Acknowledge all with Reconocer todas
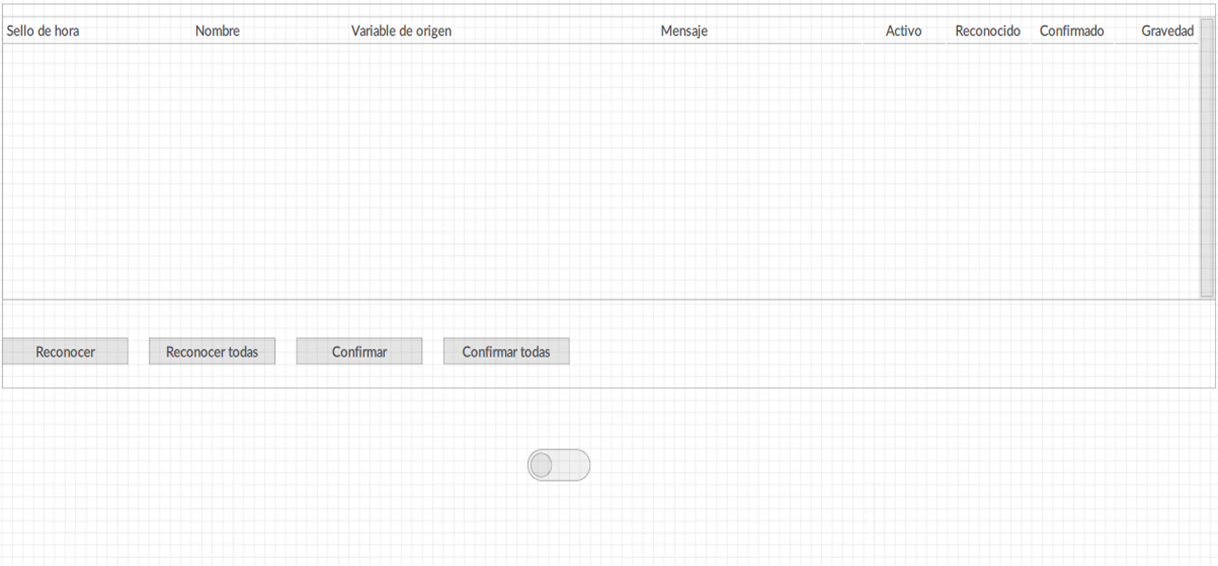This screenshot has width=1218, height=566. click(212, 351)
